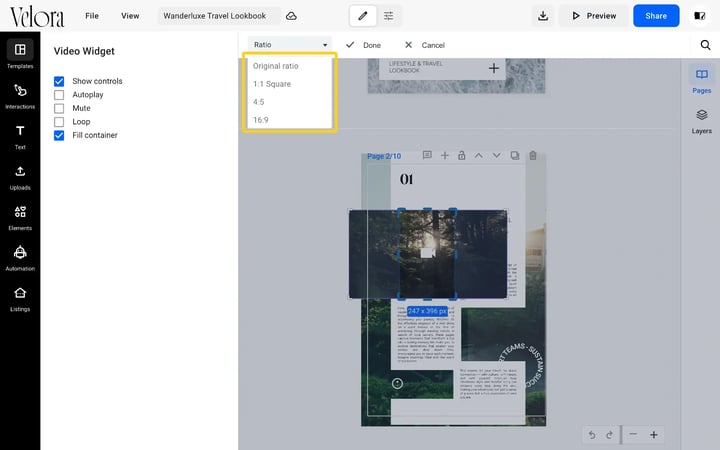Open the Elements panel
Screen dimensions: 720x450
coord(20,217)
